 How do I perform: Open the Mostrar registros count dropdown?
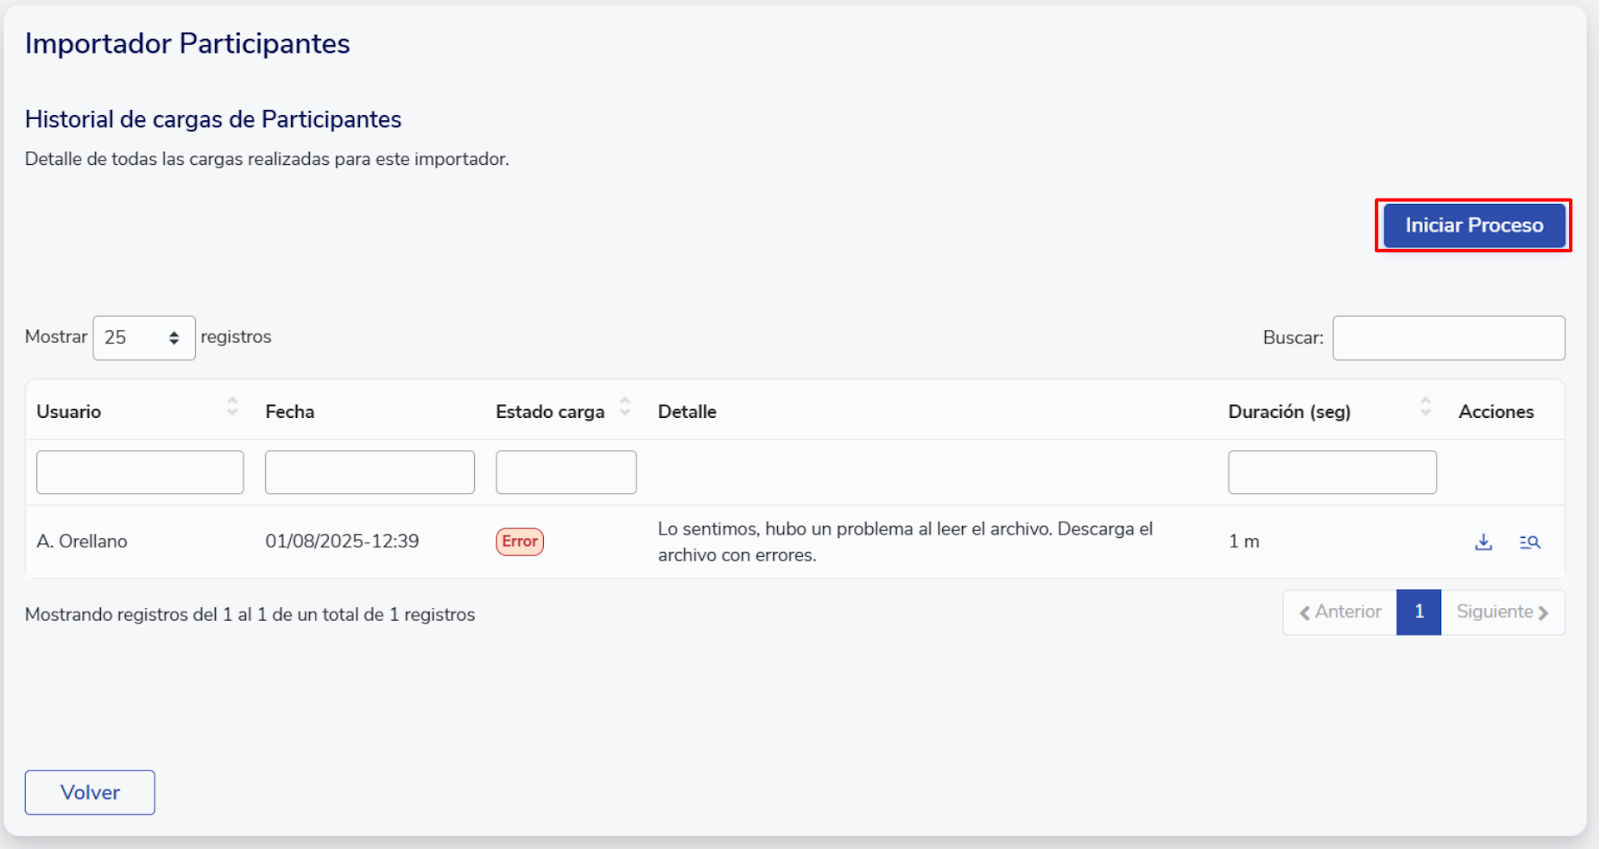coord(144,338)
